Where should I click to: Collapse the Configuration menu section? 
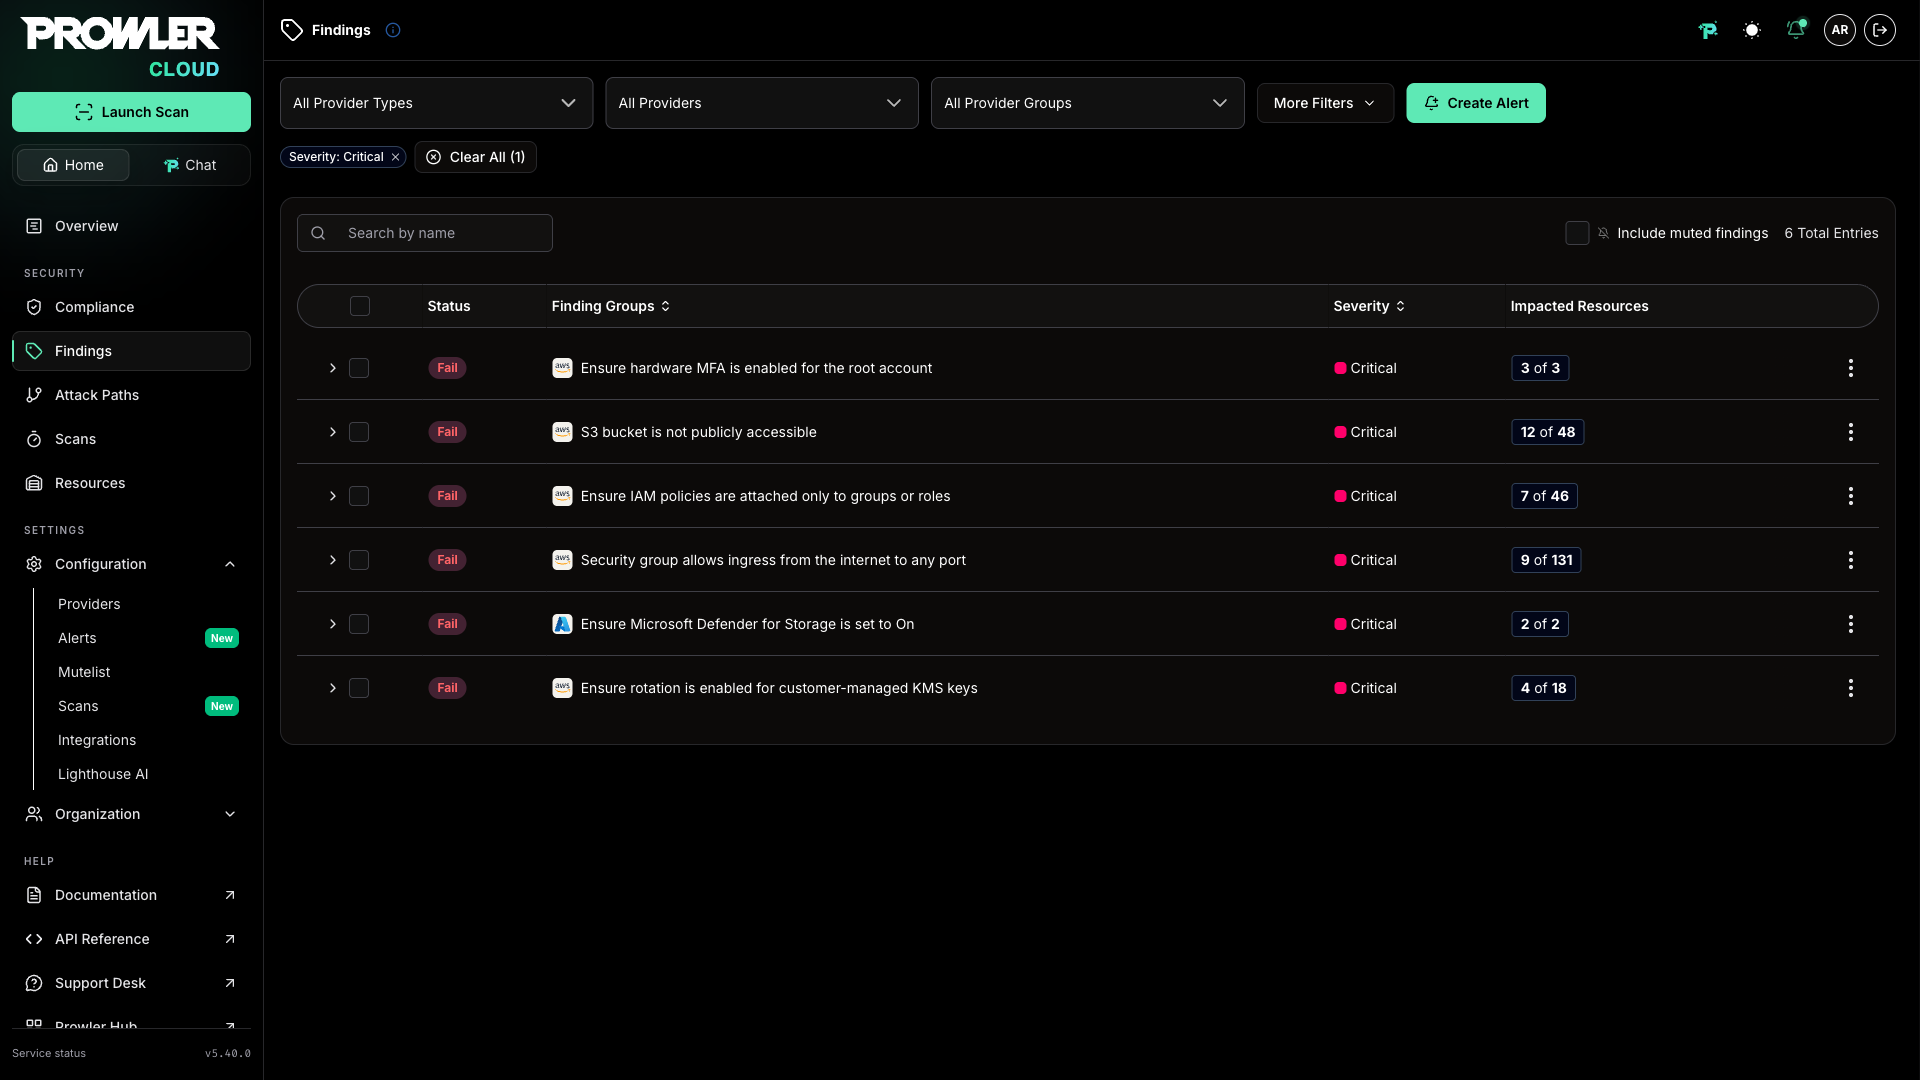click(x=131, y=564)
